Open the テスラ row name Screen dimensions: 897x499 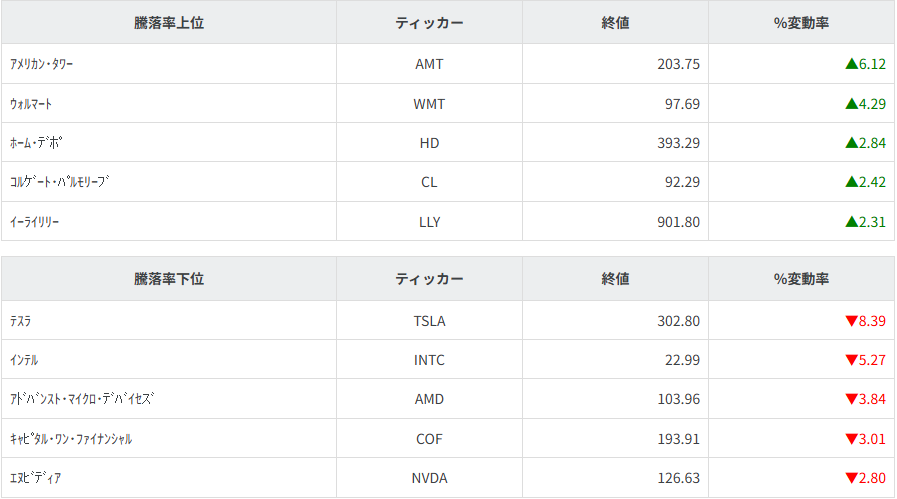click(x=20, y=321)
